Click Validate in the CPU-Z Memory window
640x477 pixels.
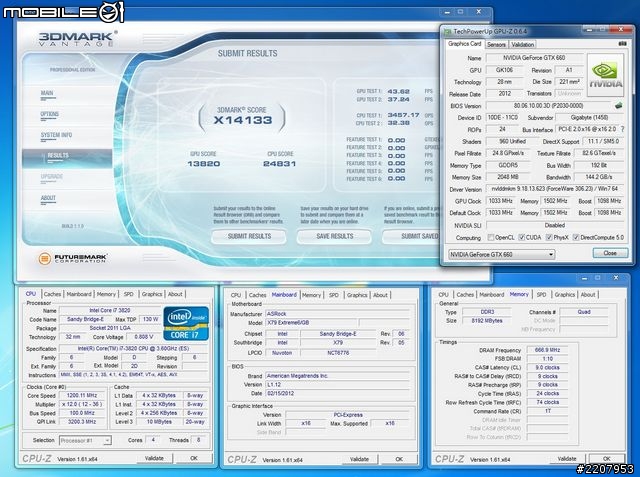tap(567, 459)
